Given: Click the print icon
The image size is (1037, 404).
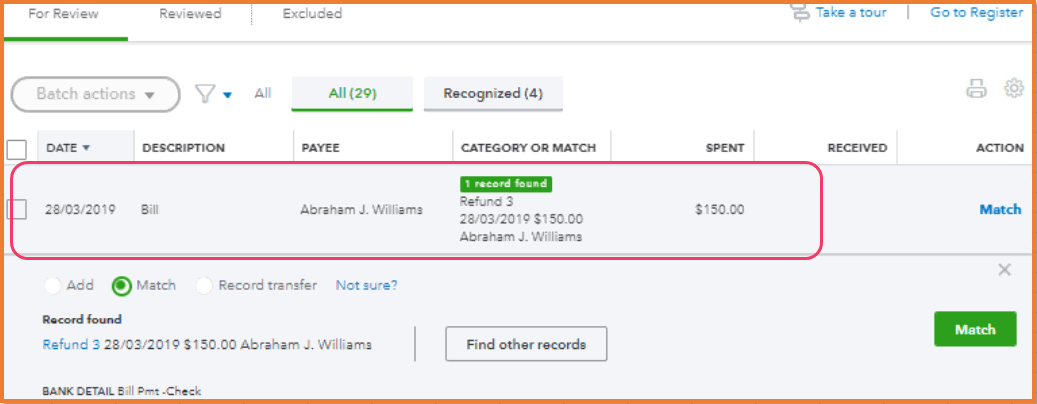Looking at the screenshot, I should pyautogui.click(x=975, y=89).
